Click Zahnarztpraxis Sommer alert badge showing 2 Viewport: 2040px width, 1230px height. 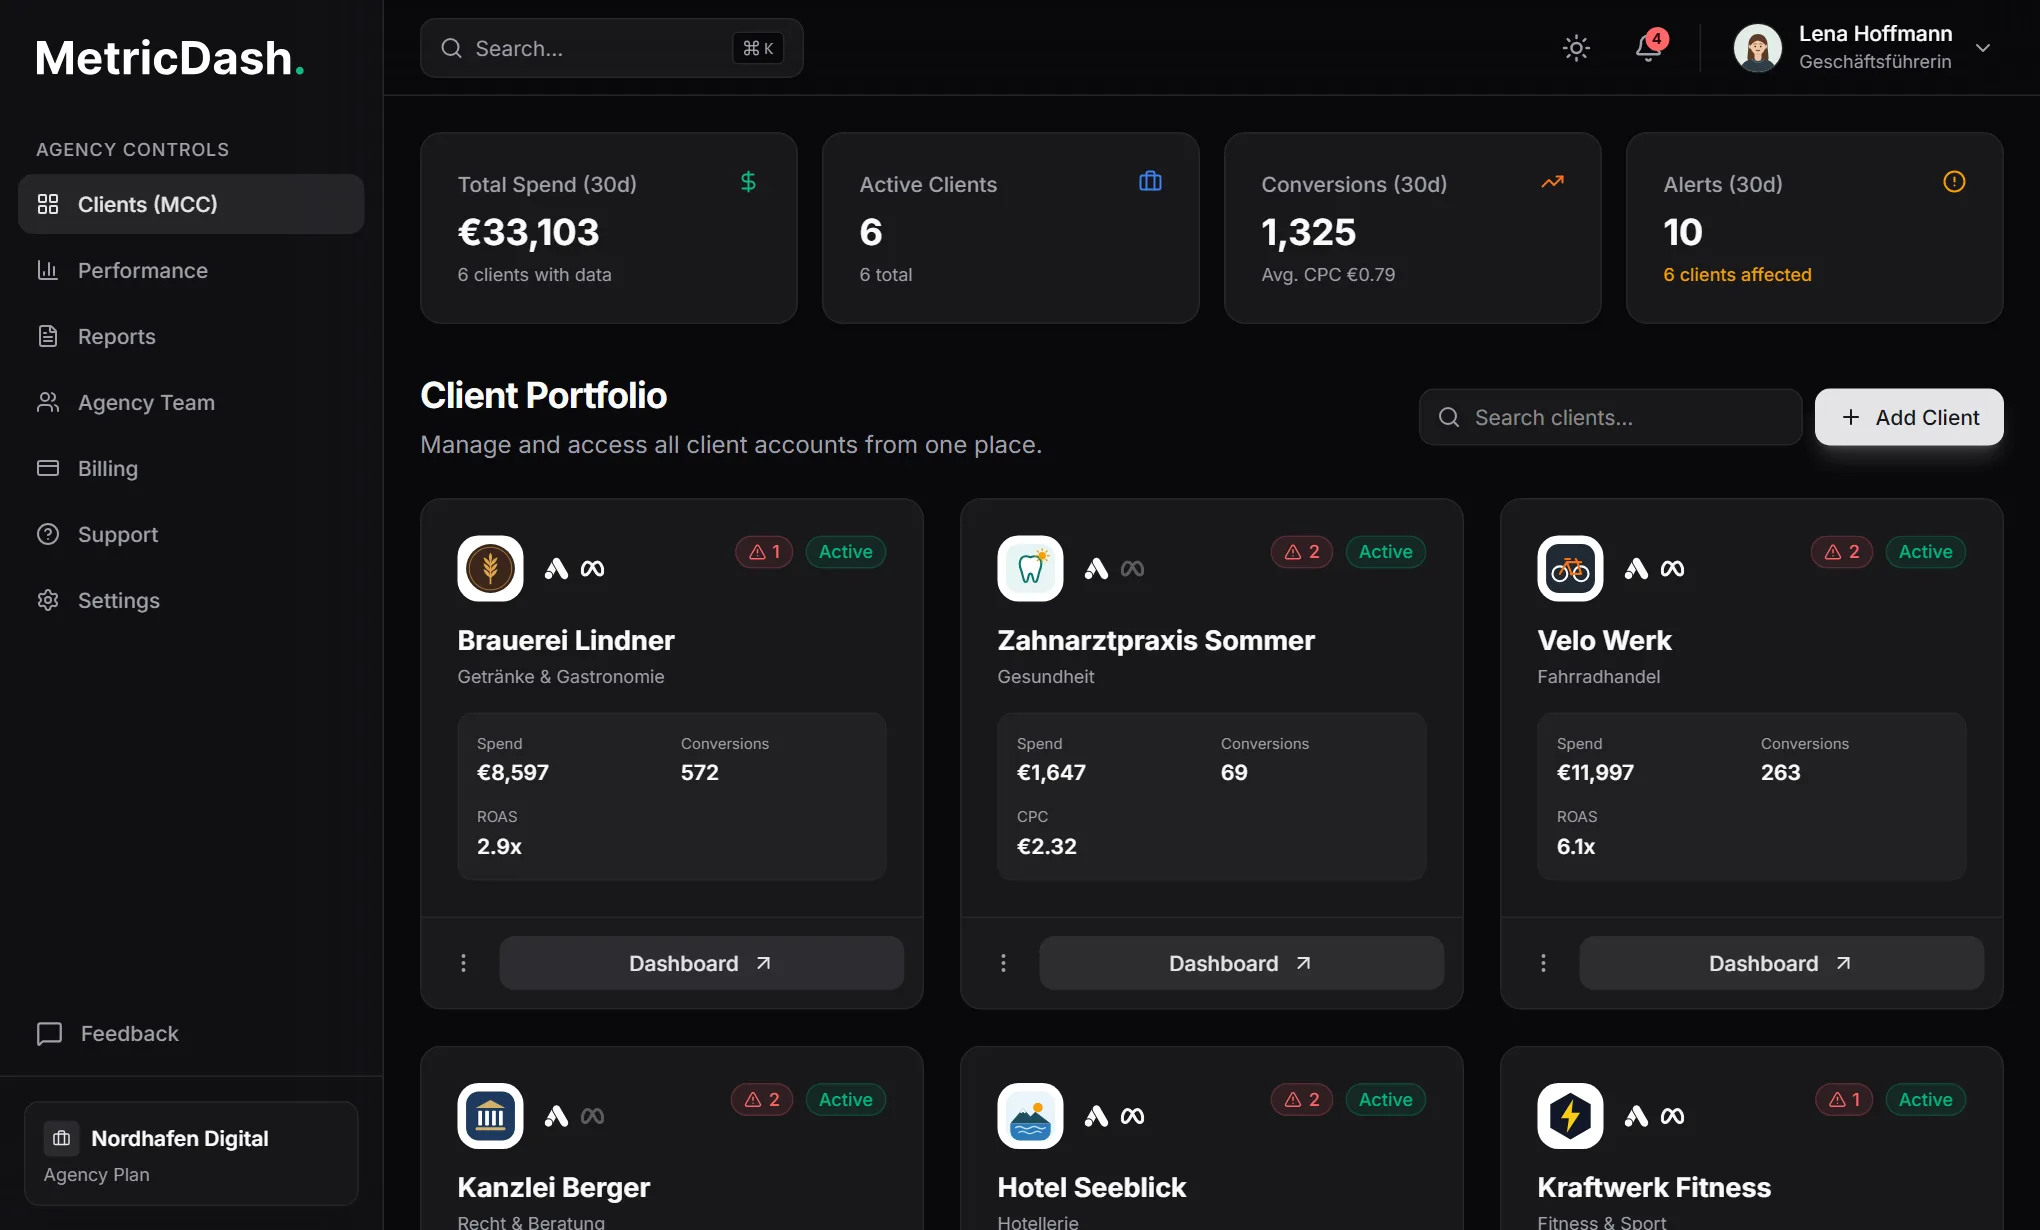(x=1302, y=552)
